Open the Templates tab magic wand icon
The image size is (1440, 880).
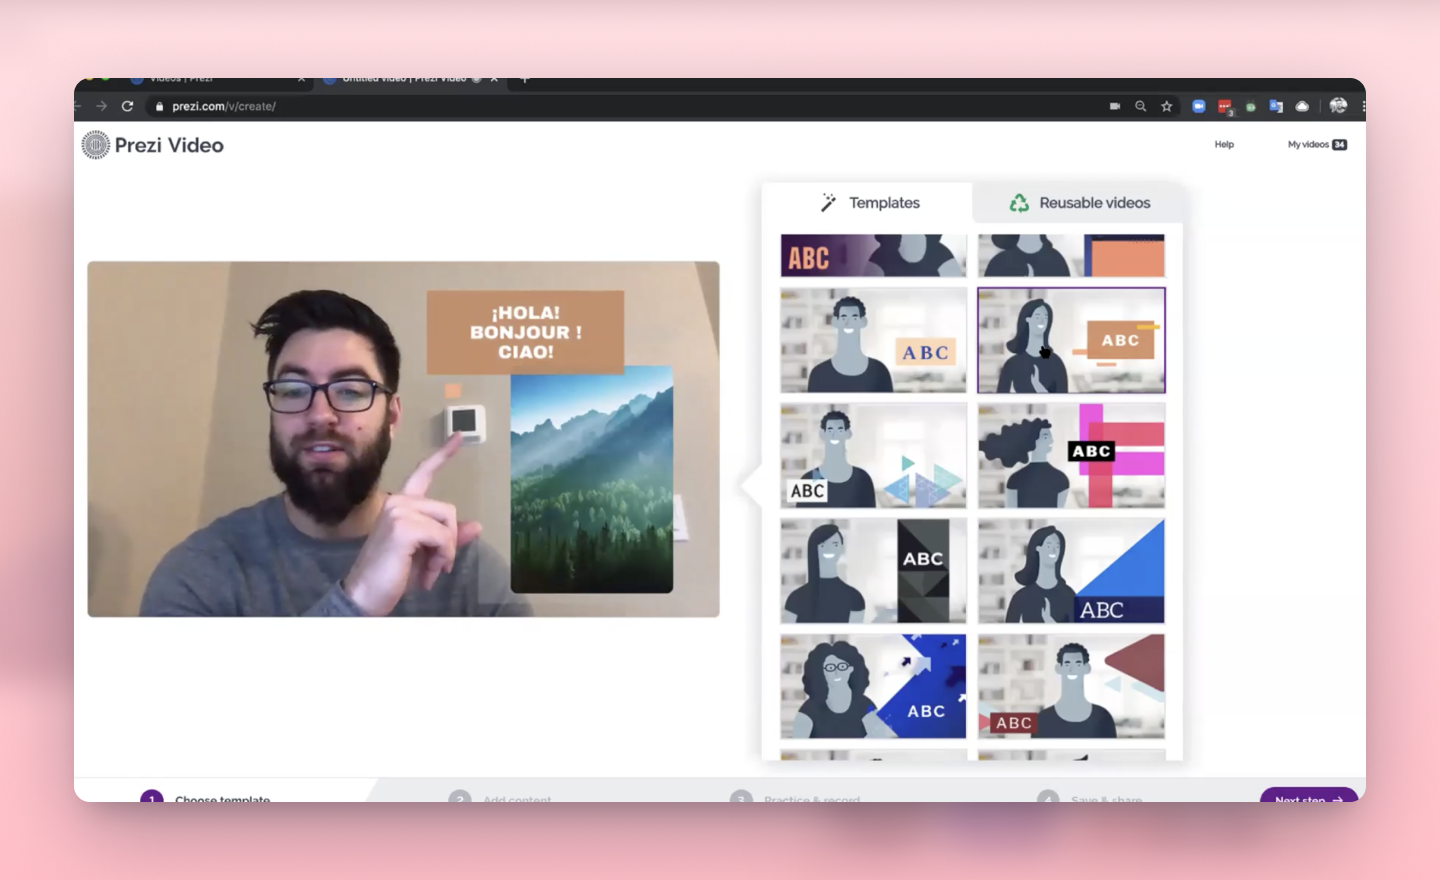pyautogui.click(x=828, y=202)
